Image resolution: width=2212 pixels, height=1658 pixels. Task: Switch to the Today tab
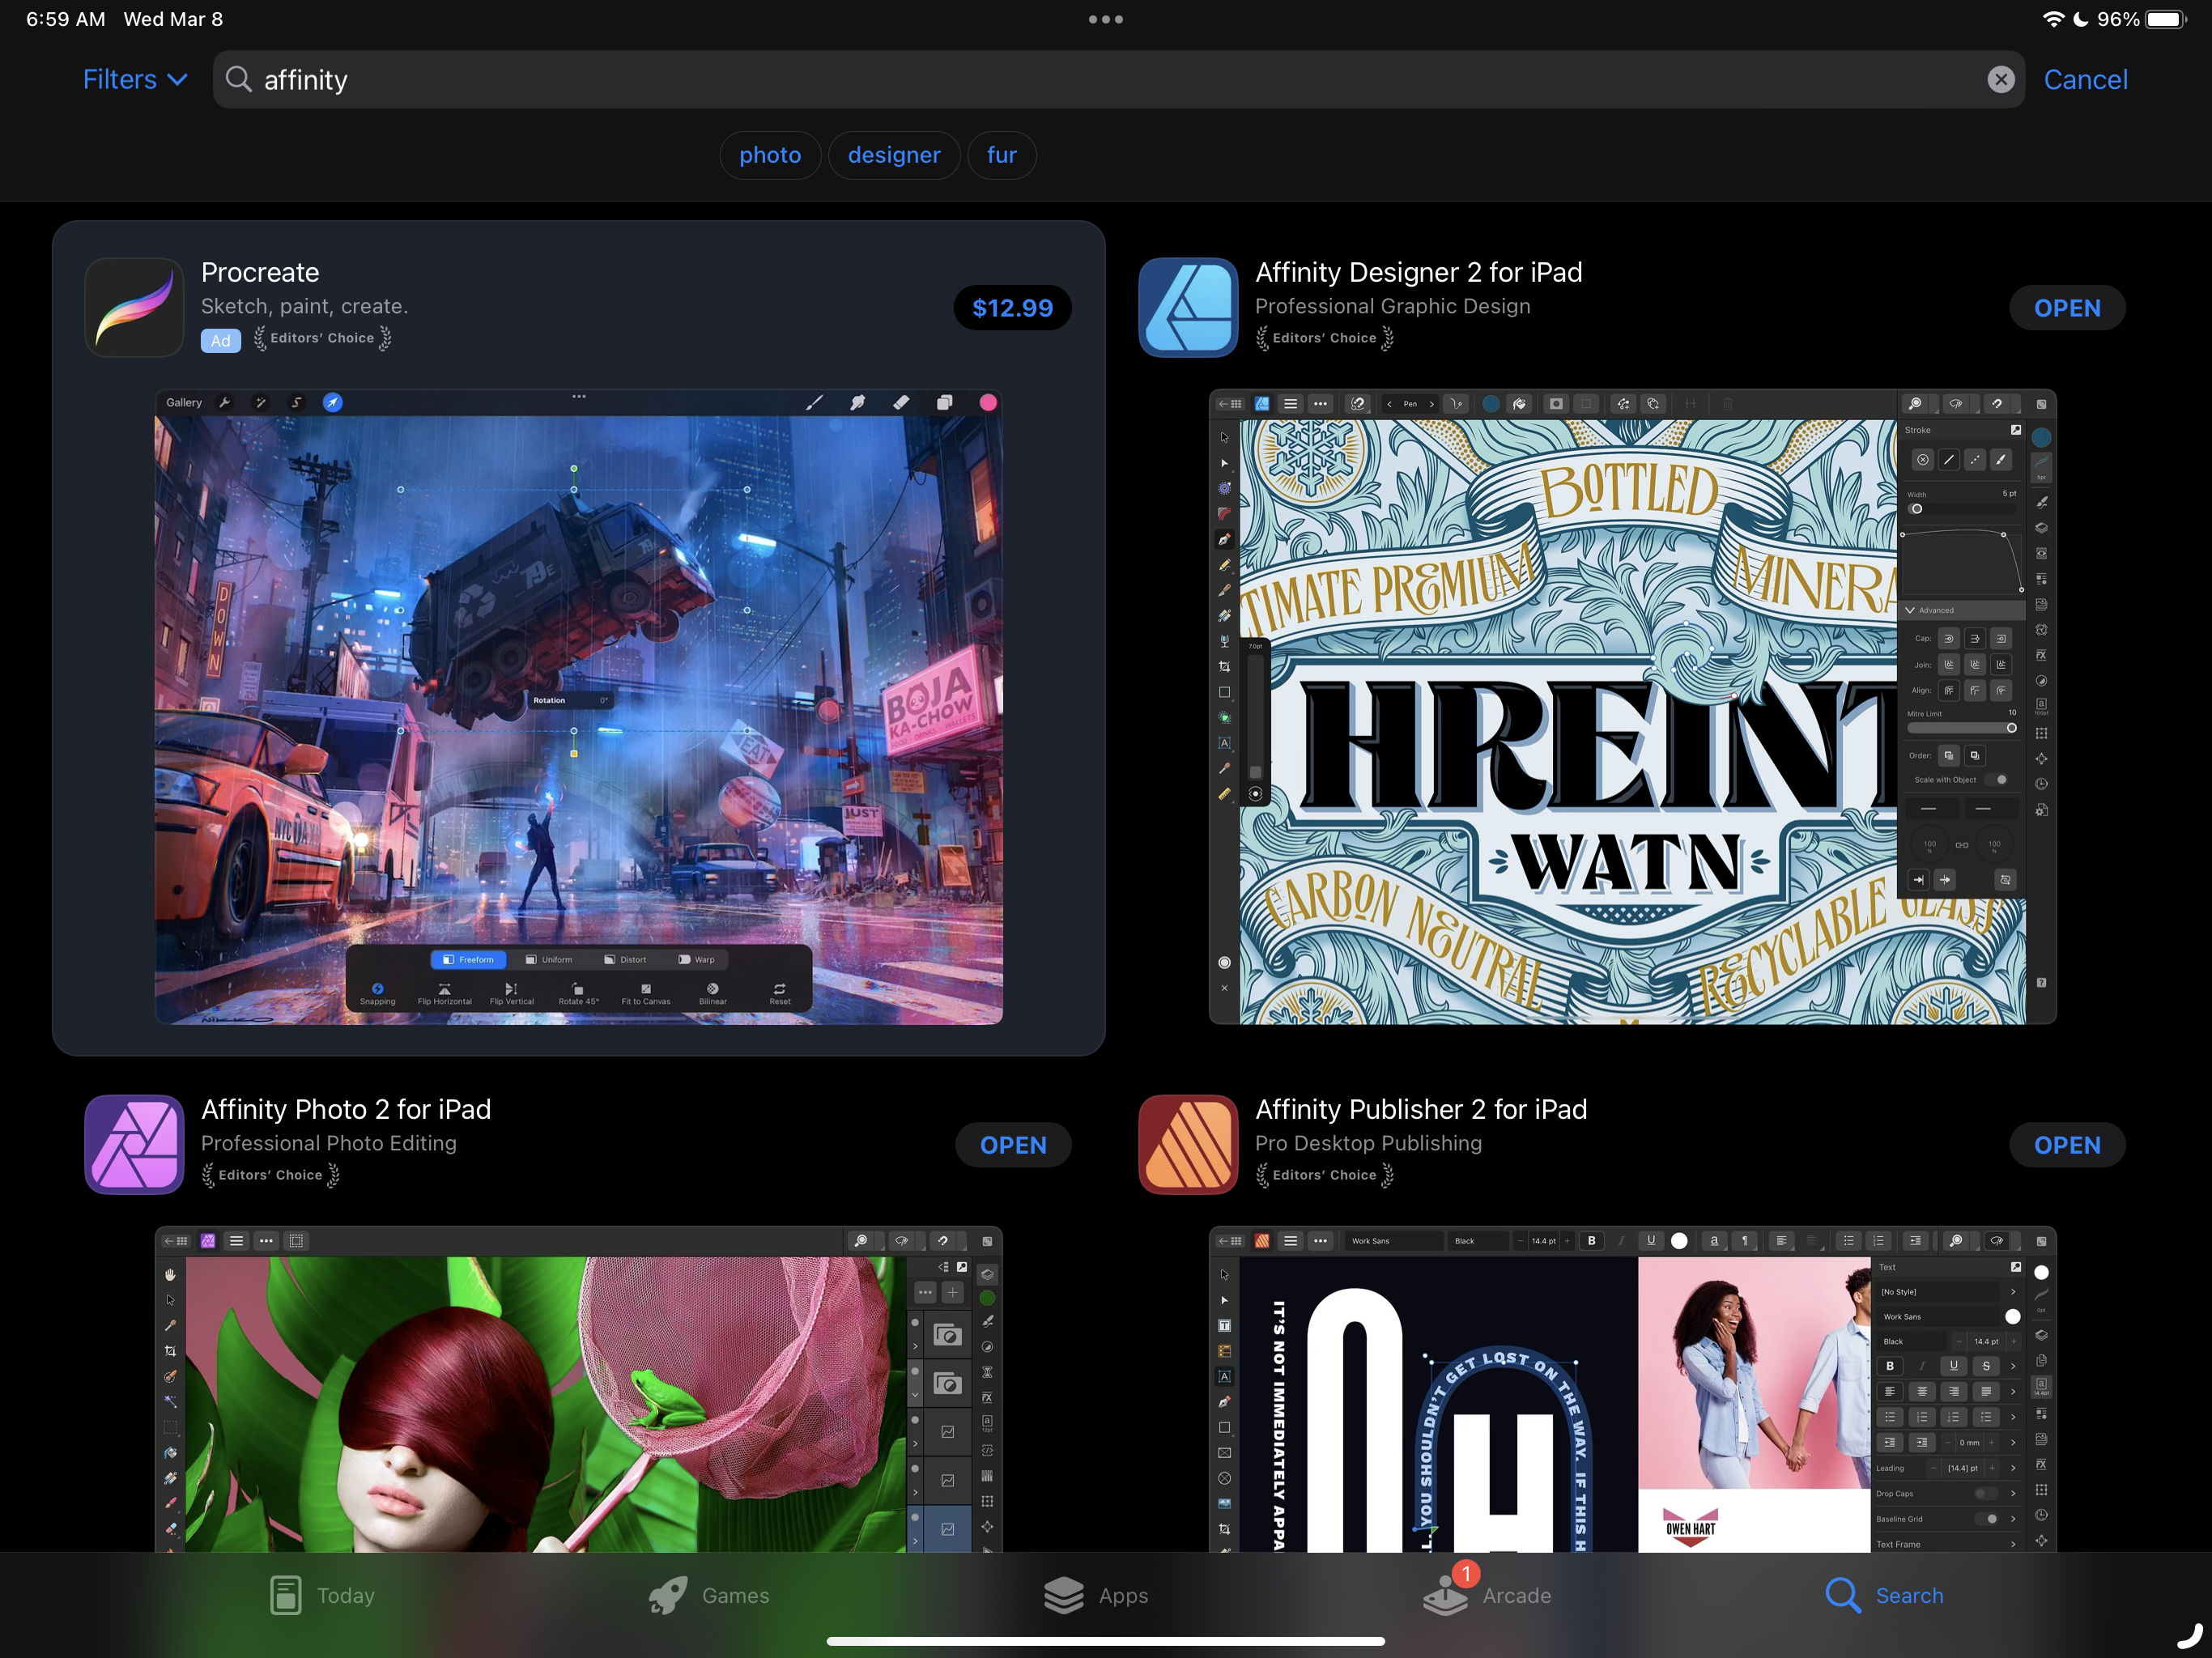click(322, 1595)
